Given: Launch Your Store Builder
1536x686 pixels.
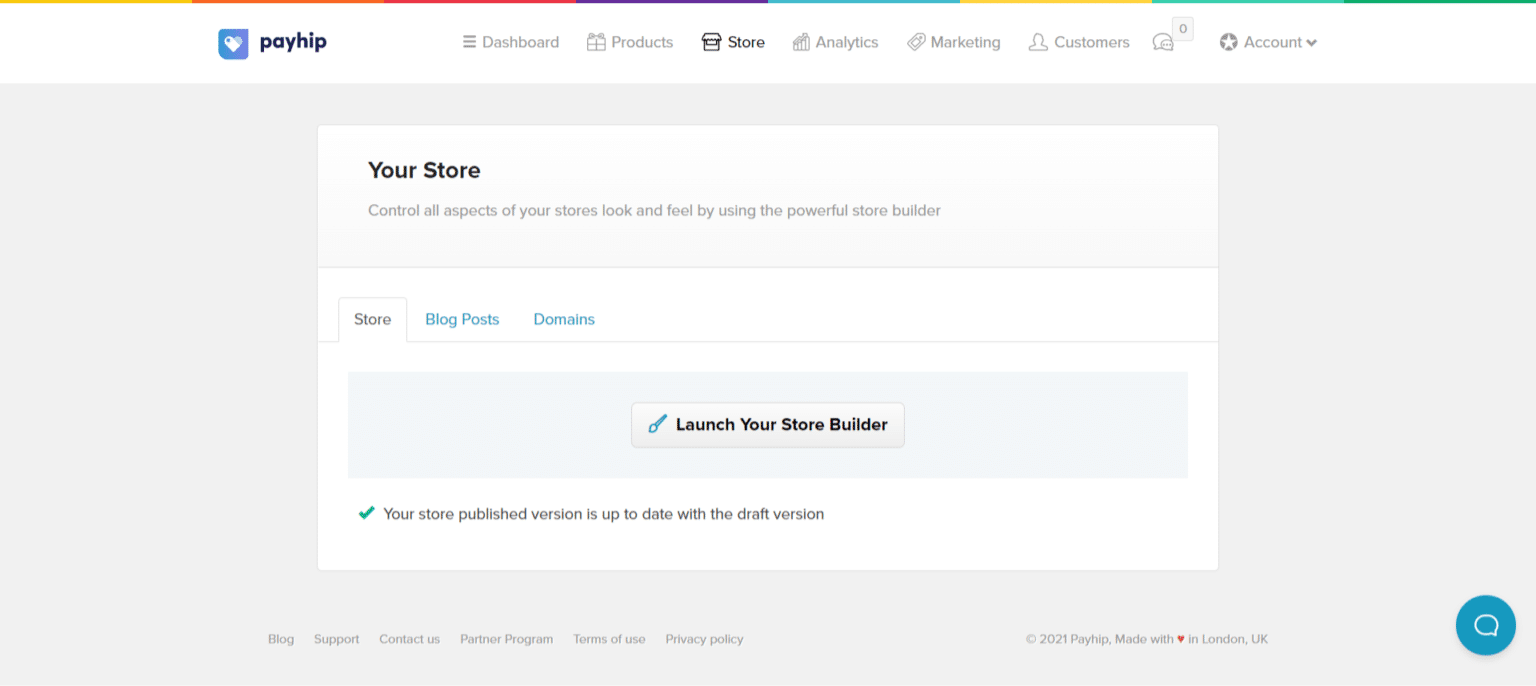Looking at the screenshot, I should click(767, 425).
